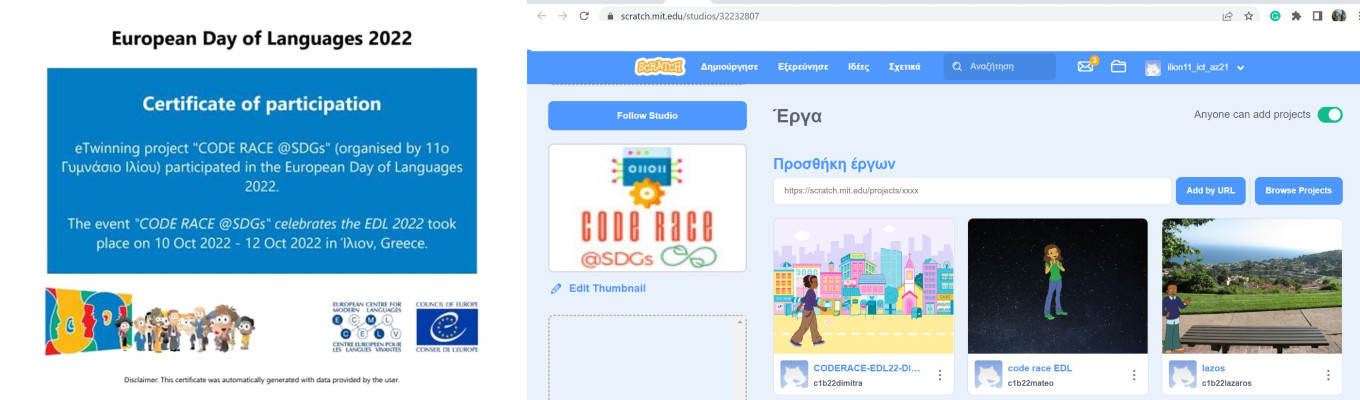Open the Σχετικά menu item
The width and height of the screenshot is (1360, 400).
pos(904,67)
